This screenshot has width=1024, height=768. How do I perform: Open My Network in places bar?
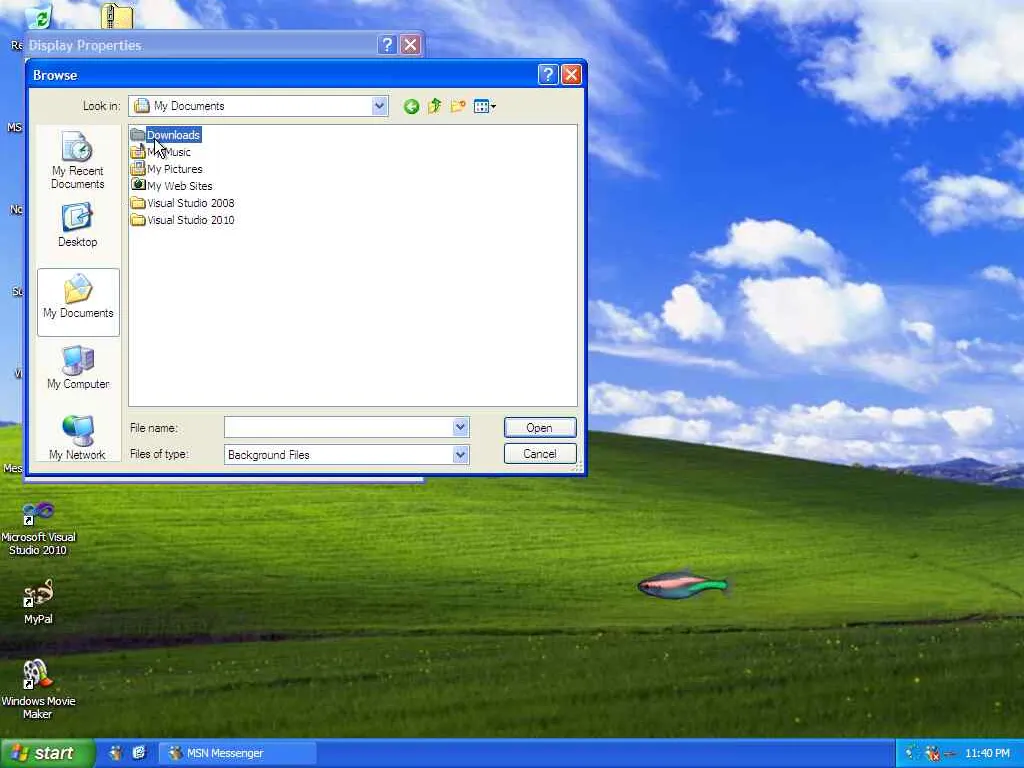click(x=78, y=438)
